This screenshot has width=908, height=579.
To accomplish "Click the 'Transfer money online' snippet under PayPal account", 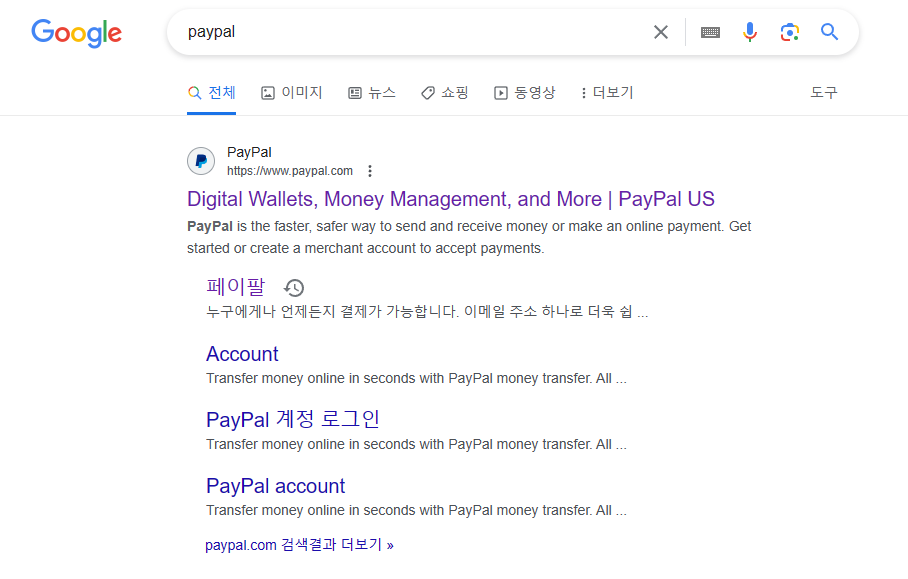I will click(416, 510).
